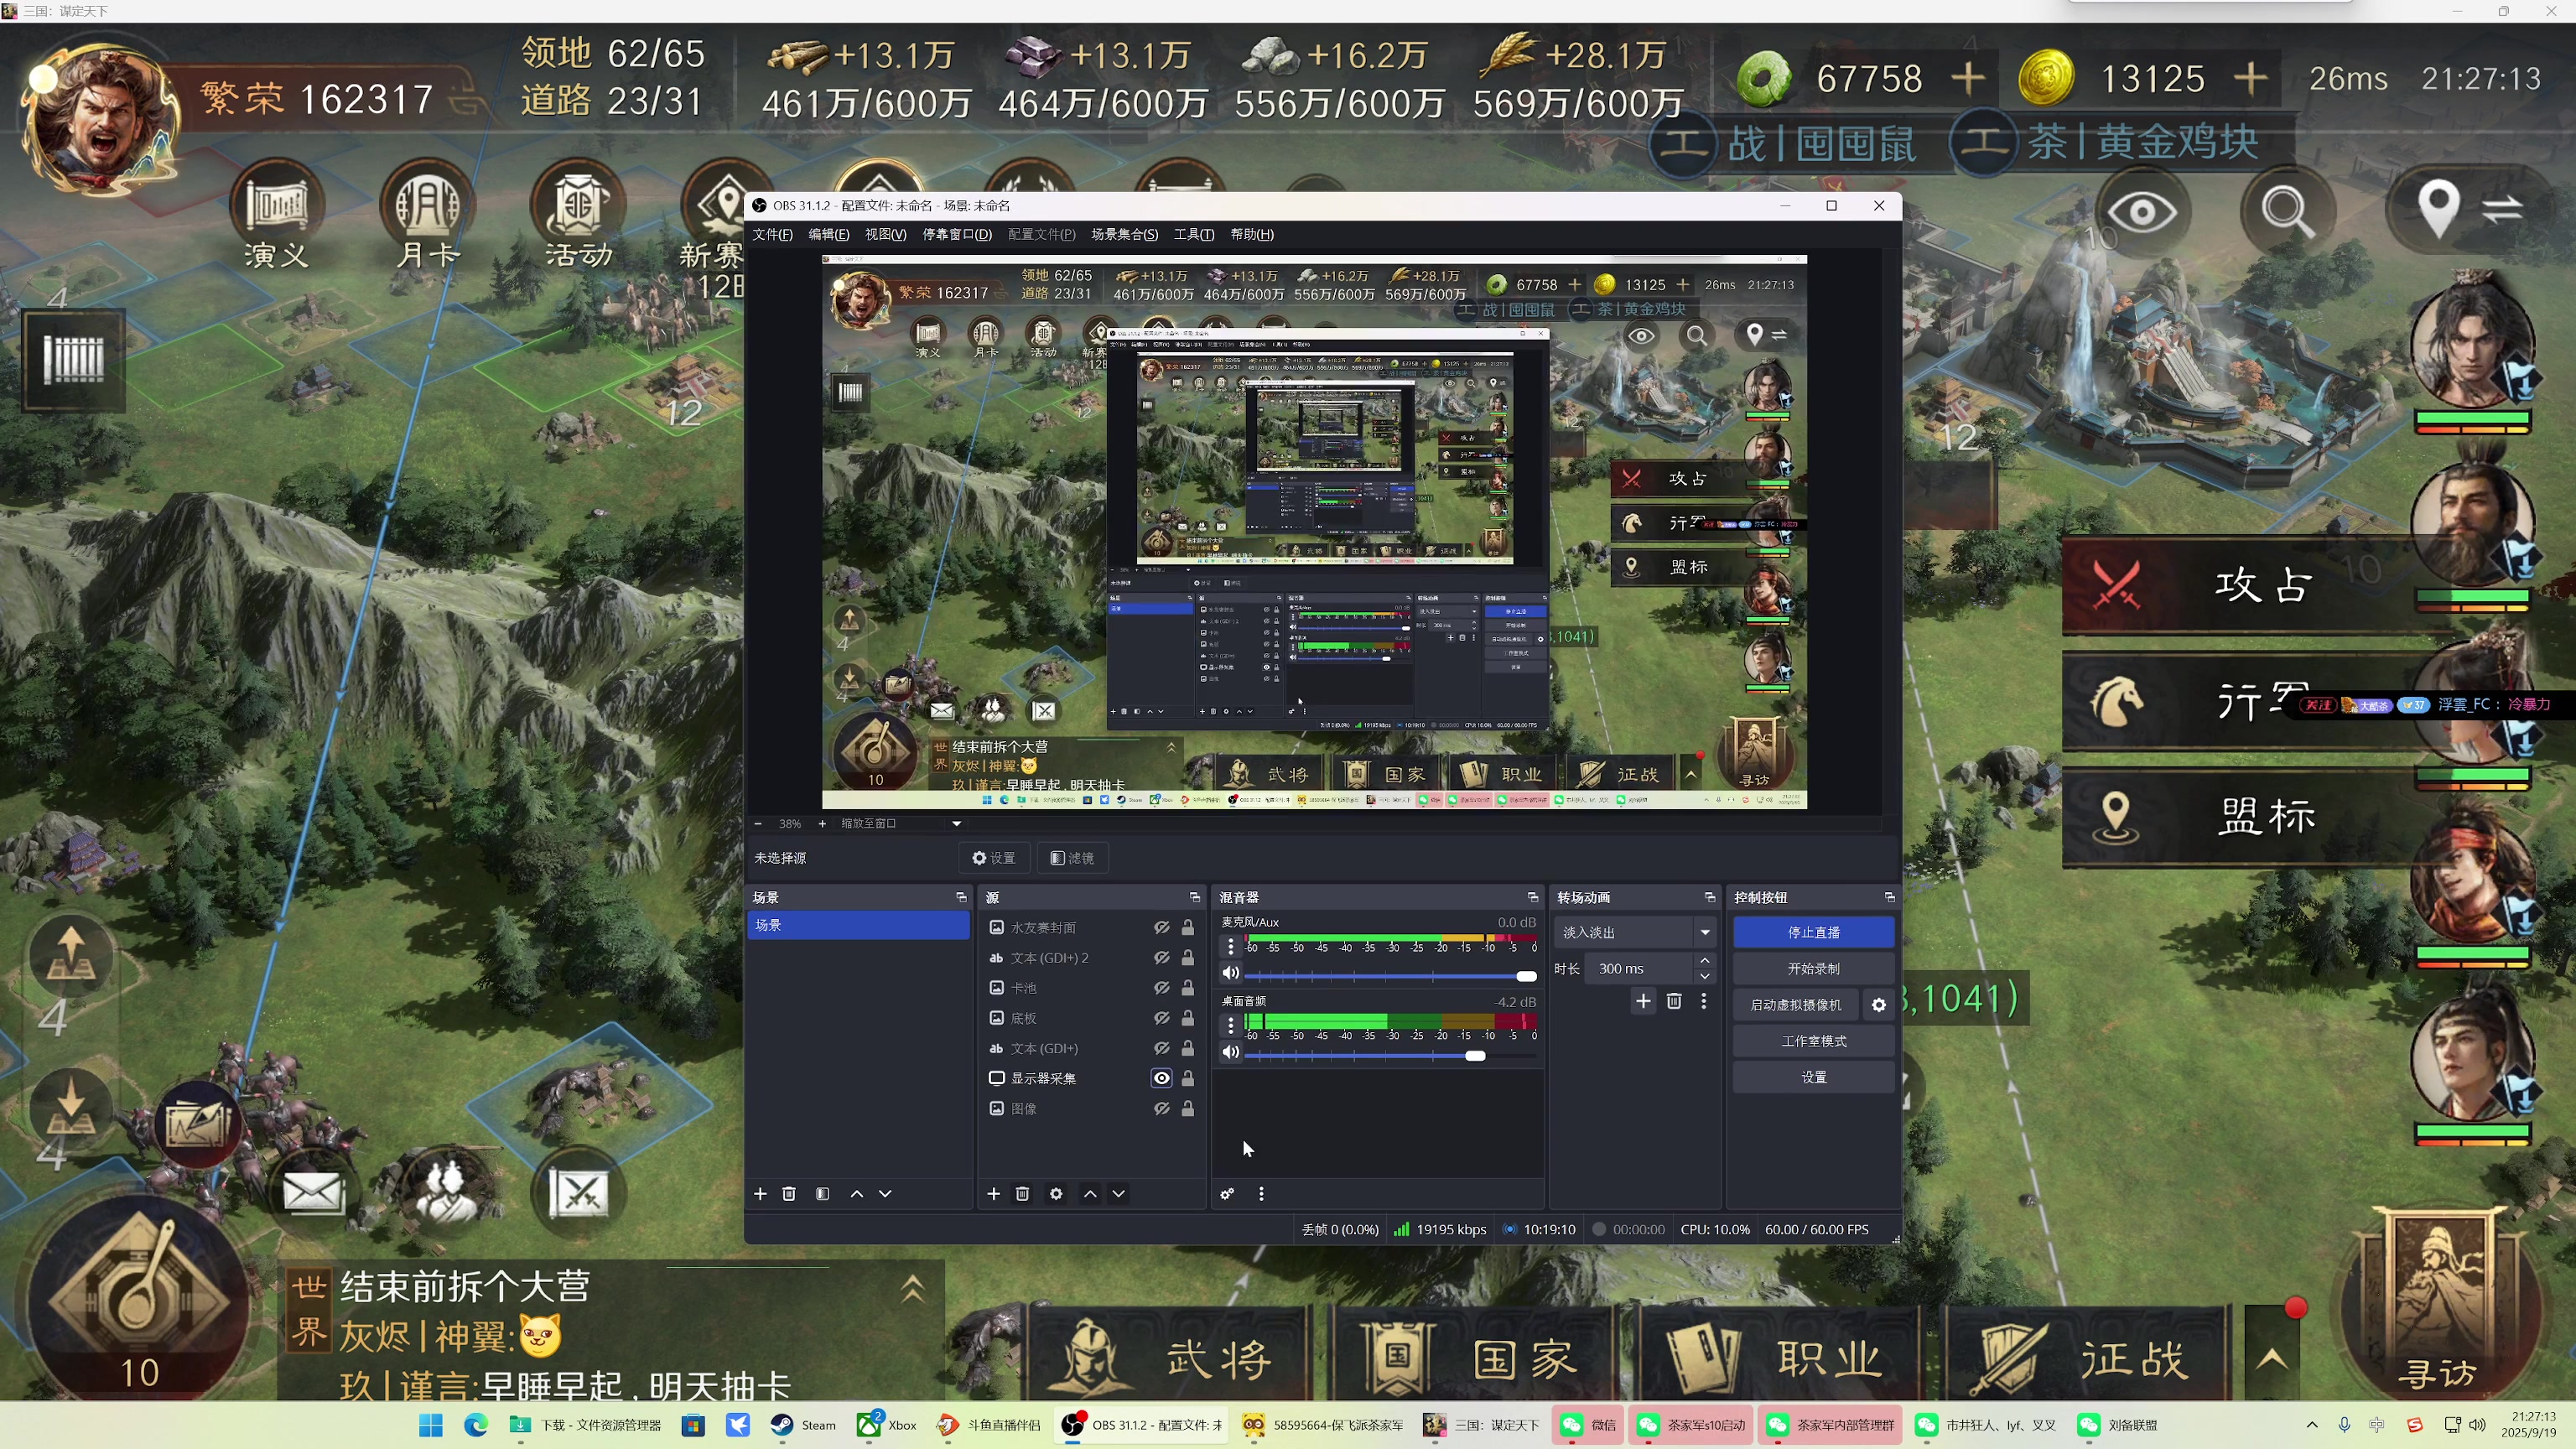Open advanced audio properties gears in mixer
2576x1449 pixels.
click(x=1227, y=1193)
